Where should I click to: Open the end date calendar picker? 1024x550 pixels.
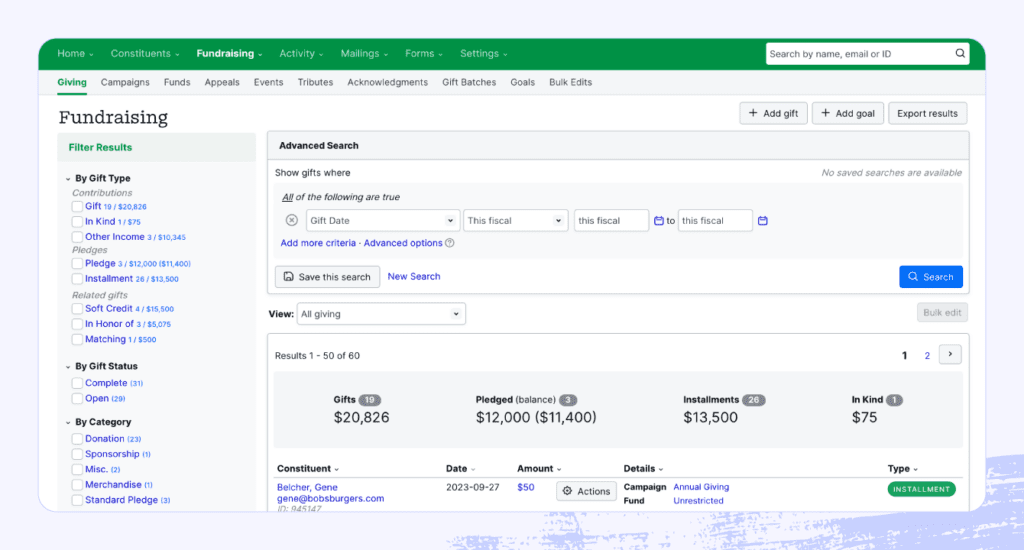point(763,221)
